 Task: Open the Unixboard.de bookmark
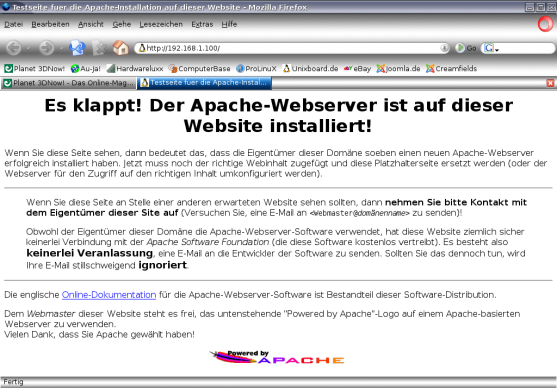coord(310,69)
